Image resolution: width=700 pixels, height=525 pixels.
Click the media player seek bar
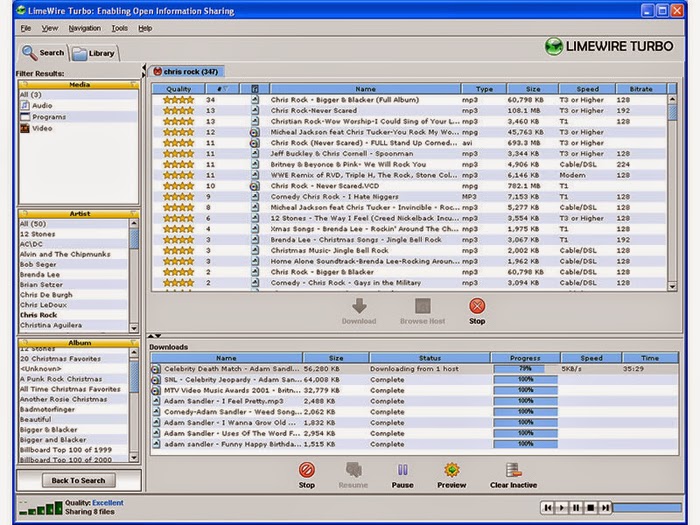point(647,508)
